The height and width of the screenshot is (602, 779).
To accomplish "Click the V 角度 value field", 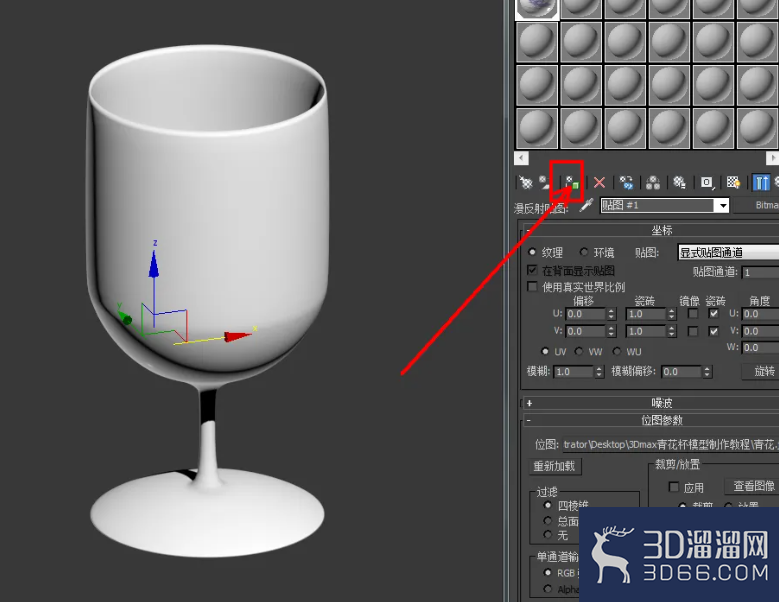I will click(x=760, y=331).
